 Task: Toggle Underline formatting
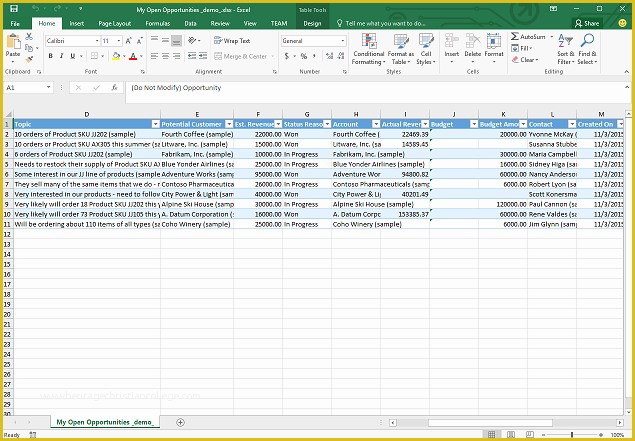coord(73,56)
